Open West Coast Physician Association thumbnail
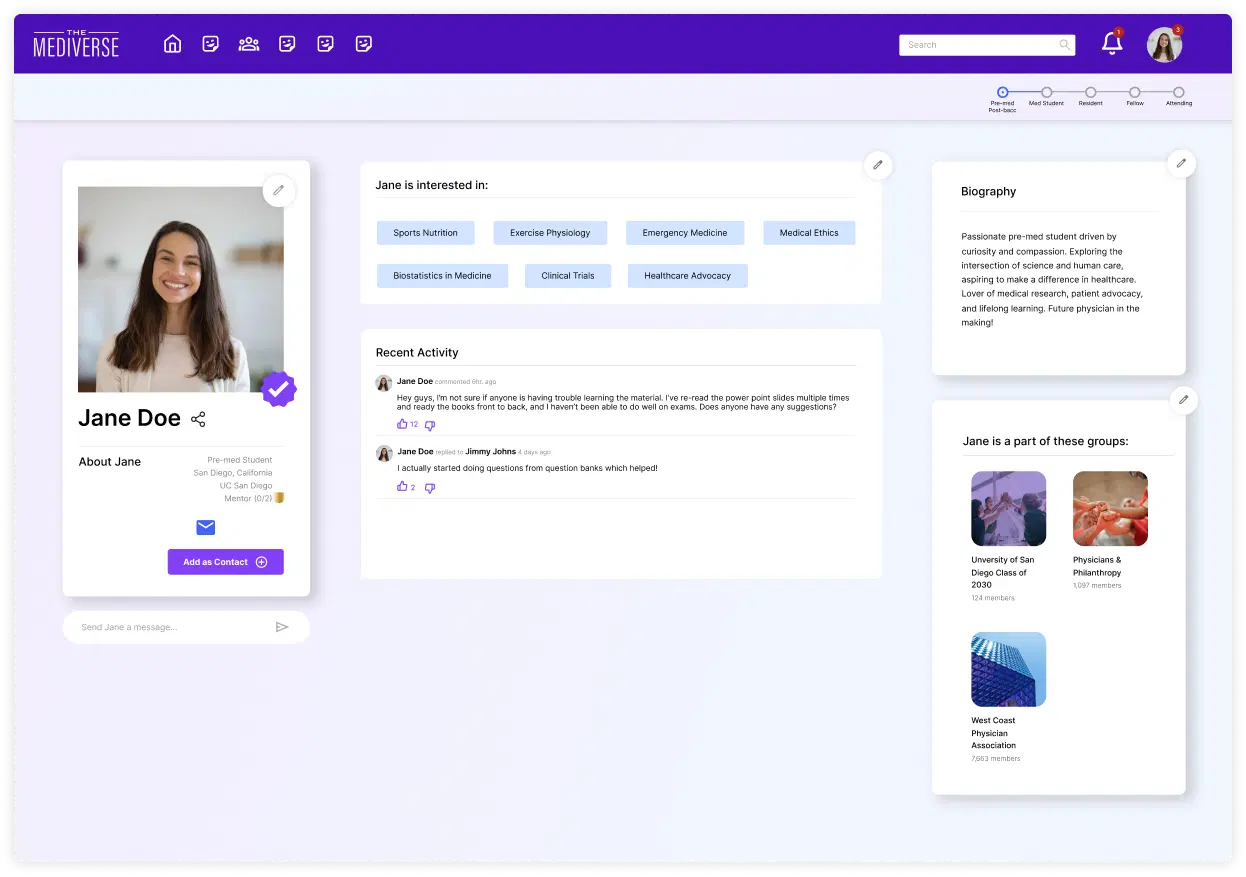Viewport: 1246px width, 877px height. 1009,669
